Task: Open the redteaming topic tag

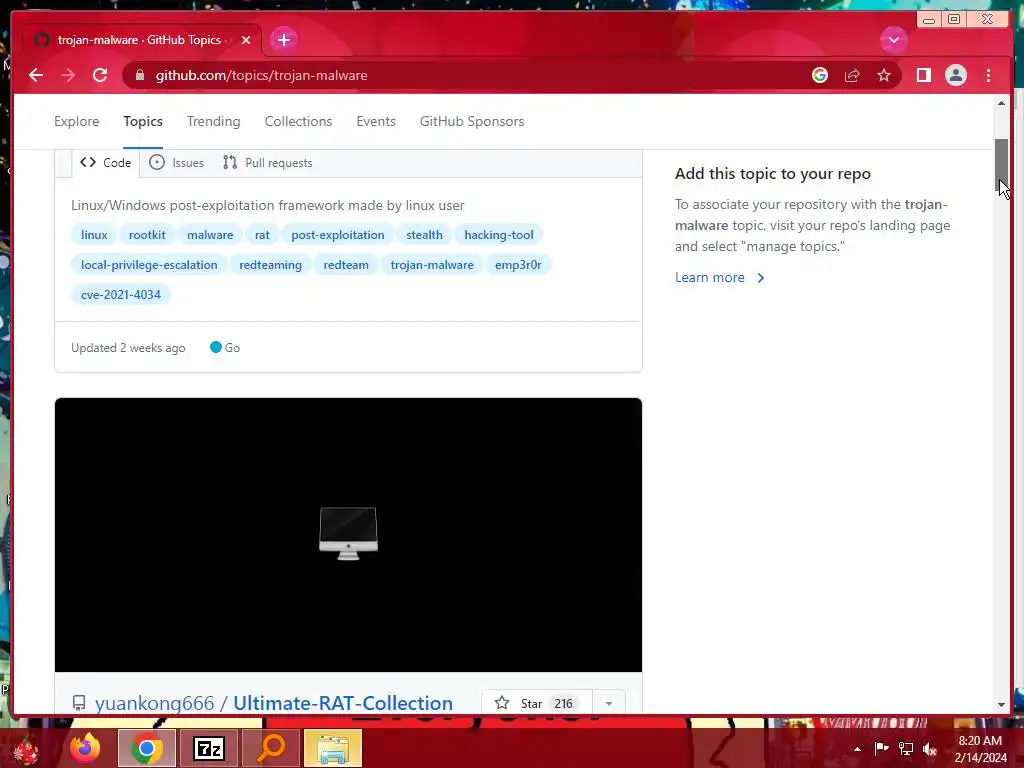Action: click(270, 265)
